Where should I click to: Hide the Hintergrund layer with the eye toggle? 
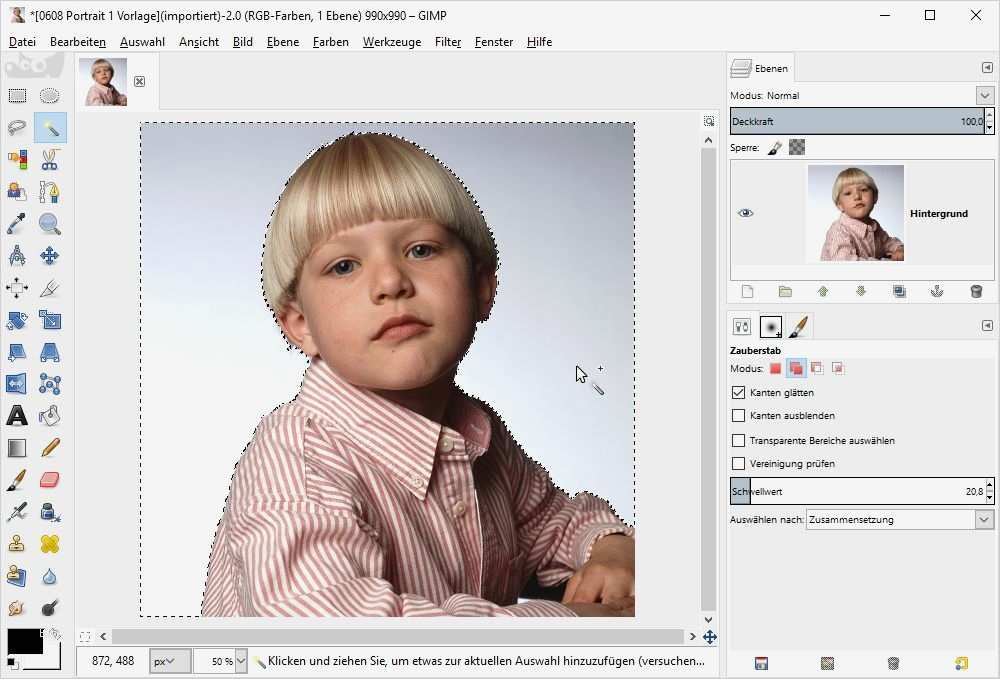click(x=745, y=213)
